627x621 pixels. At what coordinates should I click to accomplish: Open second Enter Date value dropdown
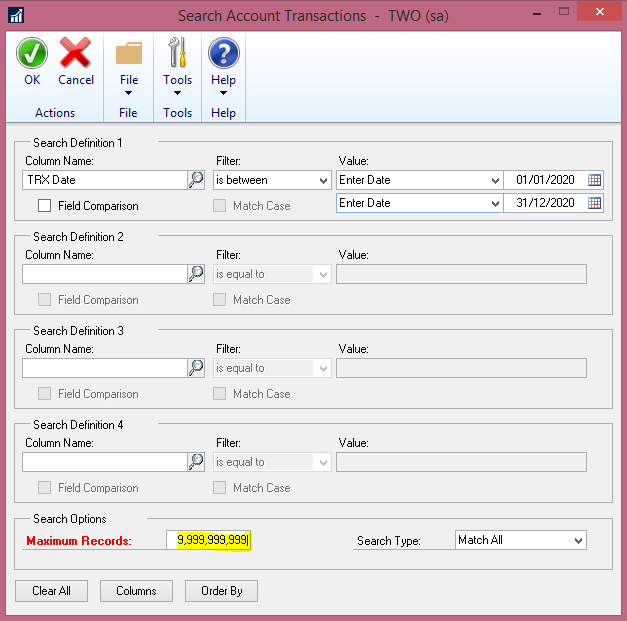[419, 203]
